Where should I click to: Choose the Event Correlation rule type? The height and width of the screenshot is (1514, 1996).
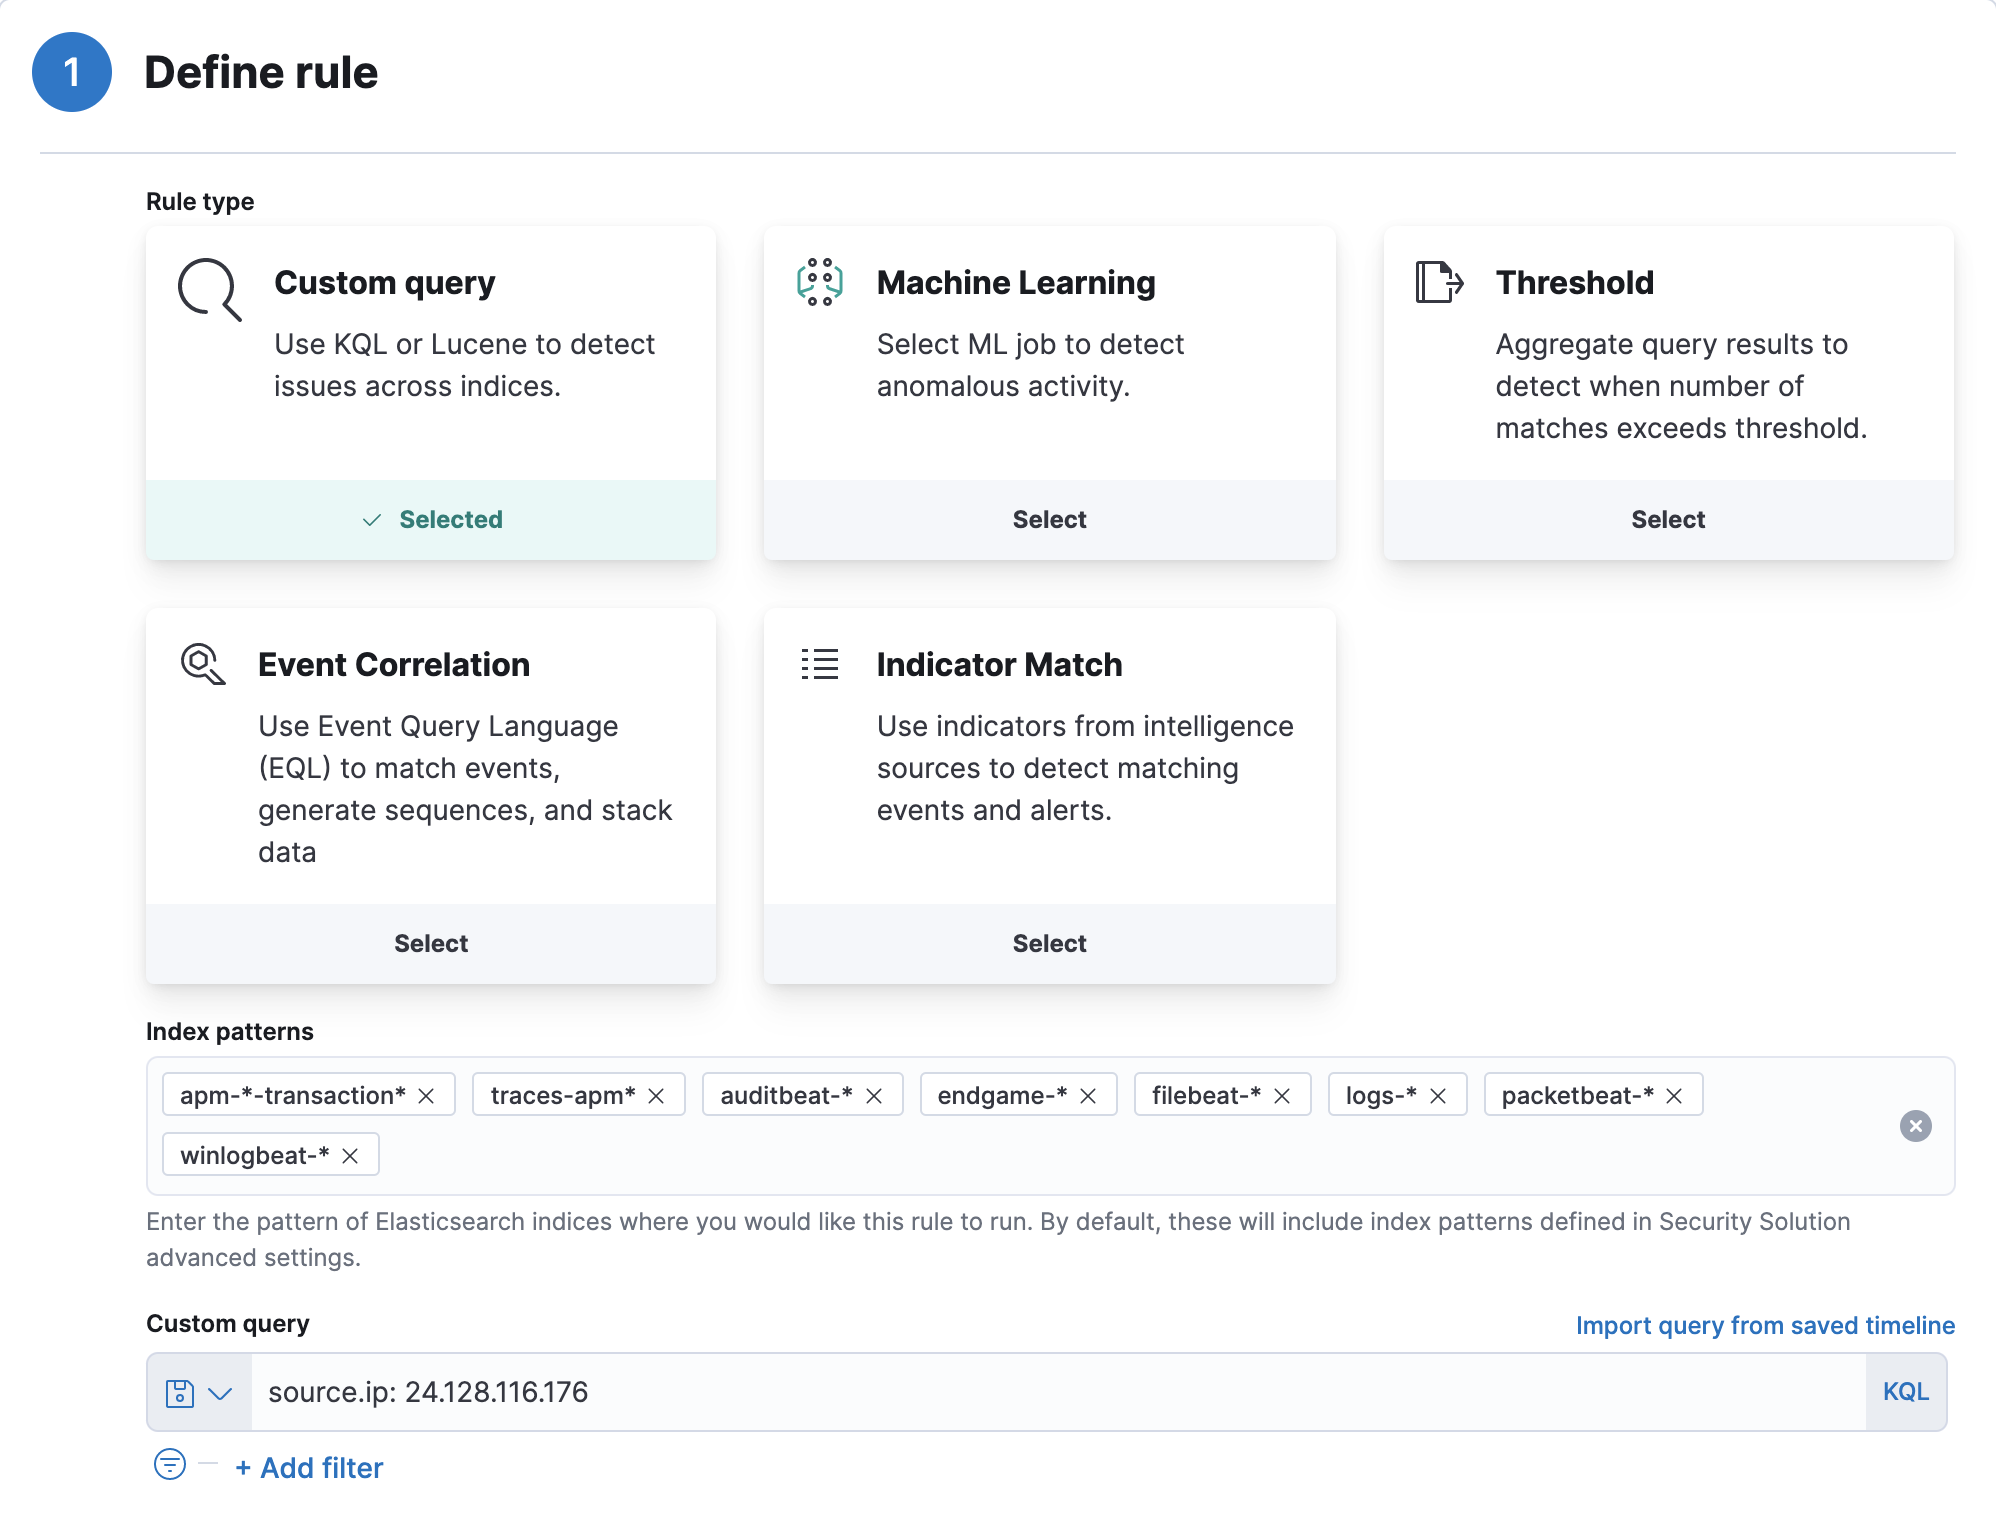(x=431, y=944)
